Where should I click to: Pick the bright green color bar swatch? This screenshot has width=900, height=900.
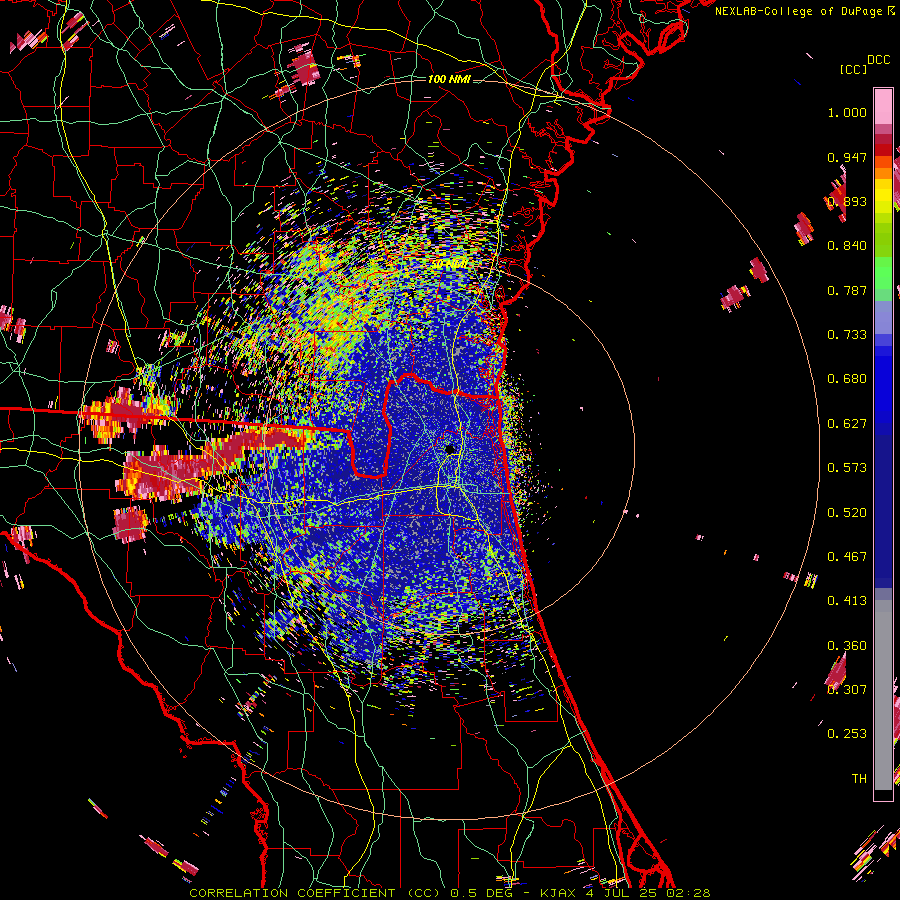883,273
